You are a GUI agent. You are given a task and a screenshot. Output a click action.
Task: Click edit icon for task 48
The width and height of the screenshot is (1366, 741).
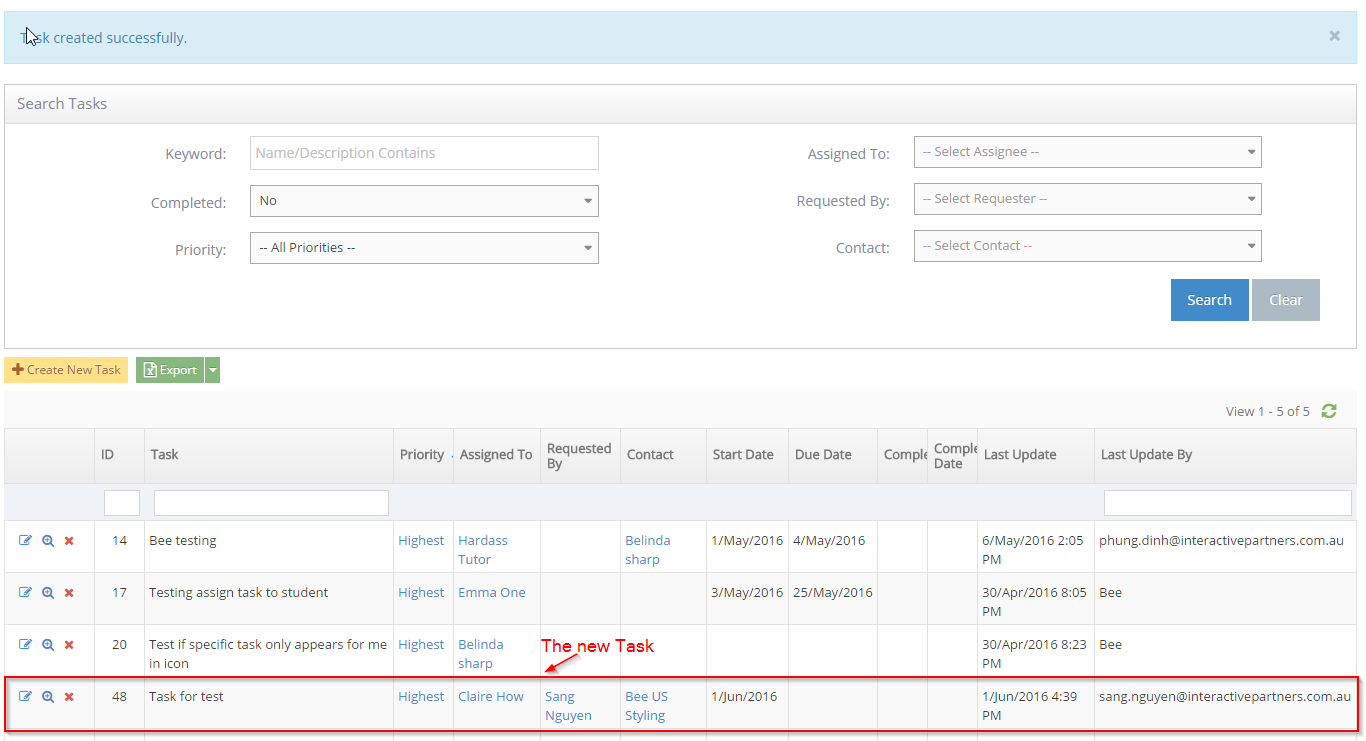pyautogui.click(x=26, y=697)
